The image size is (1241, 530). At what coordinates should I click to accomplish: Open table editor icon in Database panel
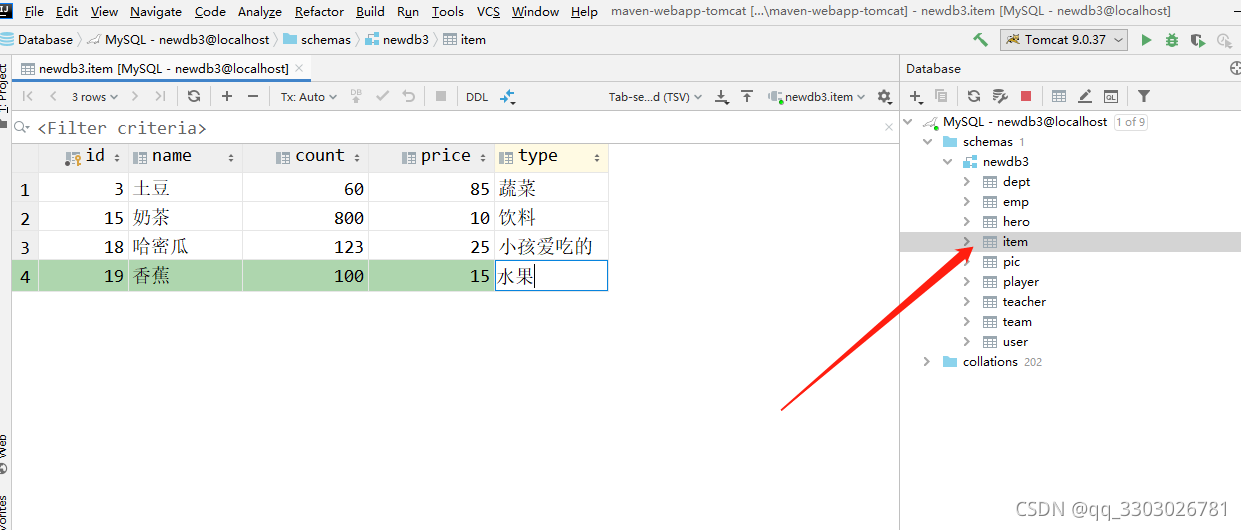(x=1059, y=96)
